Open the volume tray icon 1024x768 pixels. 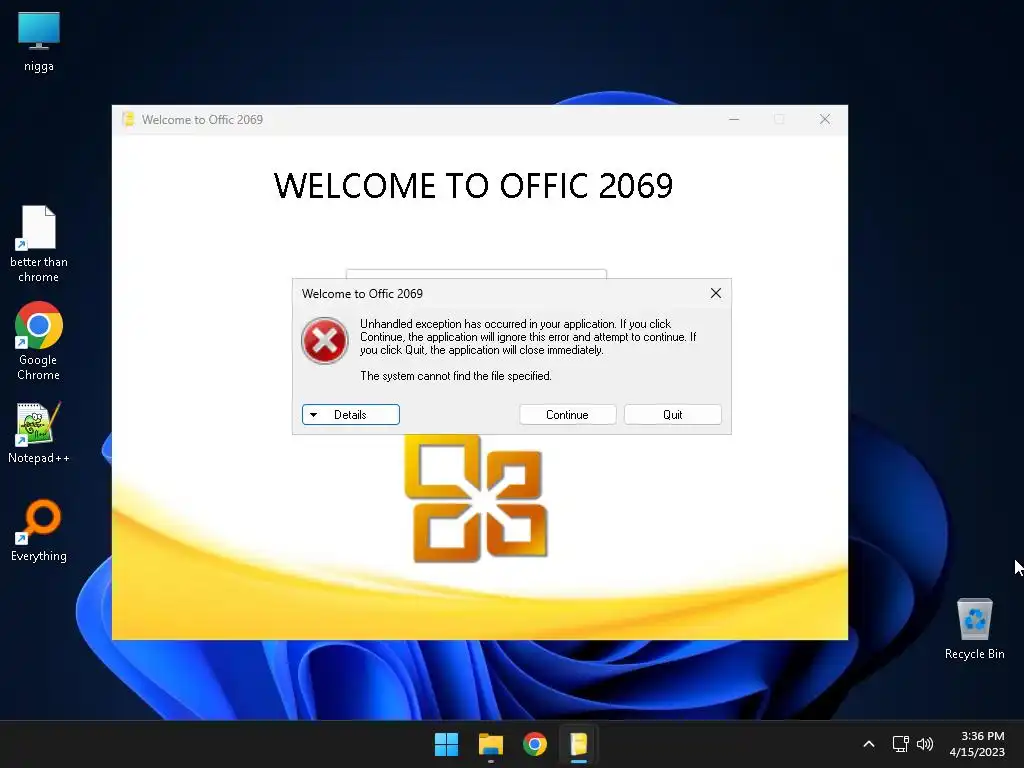(925, 744)
